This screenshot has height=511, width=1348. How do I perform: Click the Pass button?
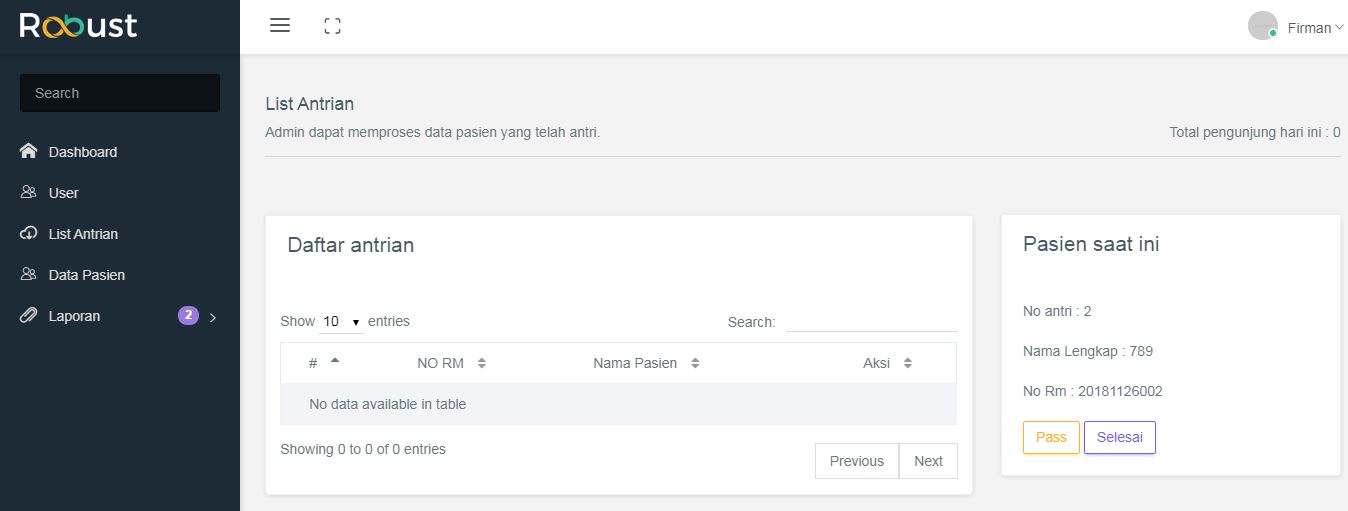point(1051,437)
